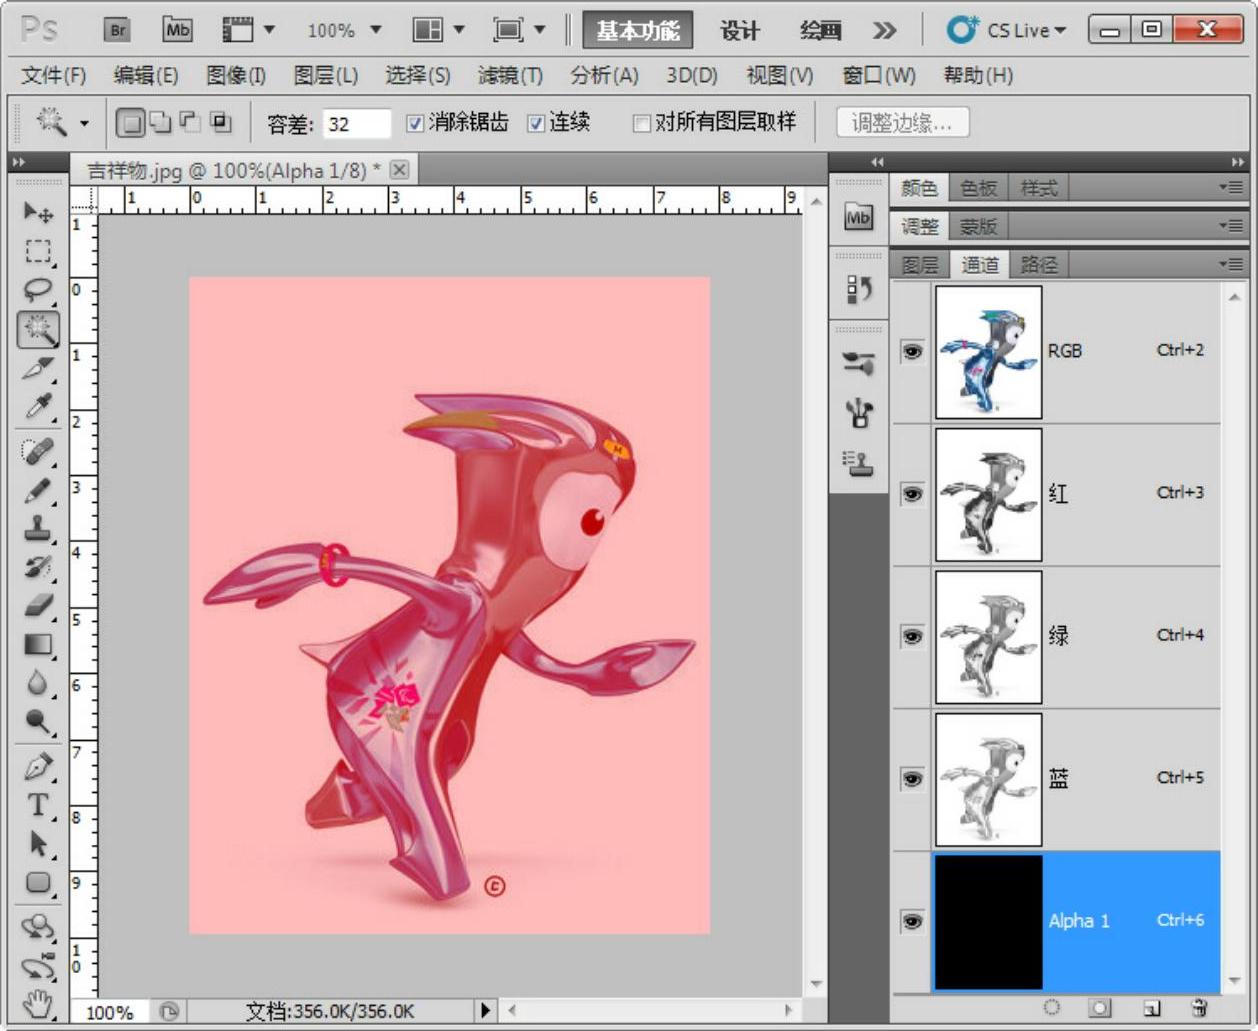Select the Pen tool
This screenshot has height=1031, width=1258.
pyautogui.click(x=38, y=767)
